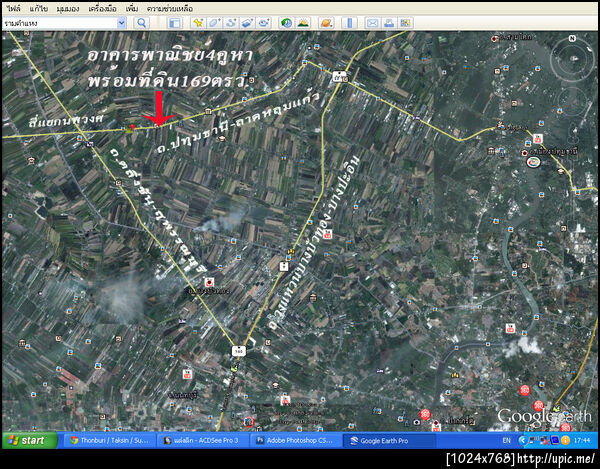
Task: Open the search history dropdown arrow
Action: point(121,23)
